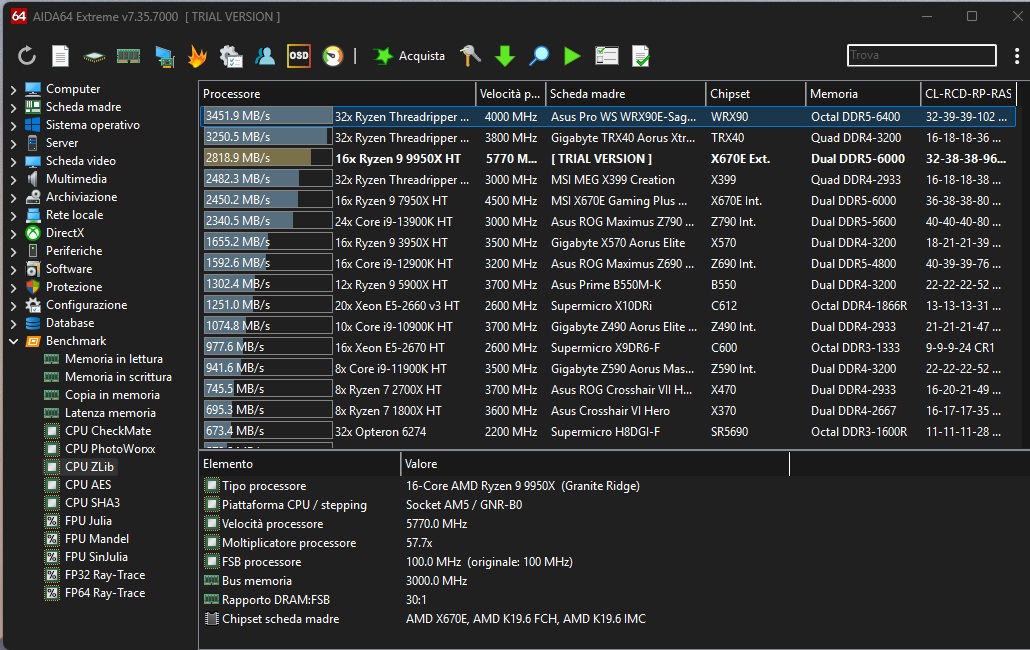Viewport: 1030px width, 650px height.
Task: Select Archiviazione in the sidebar tree
Action: [81, 197]
